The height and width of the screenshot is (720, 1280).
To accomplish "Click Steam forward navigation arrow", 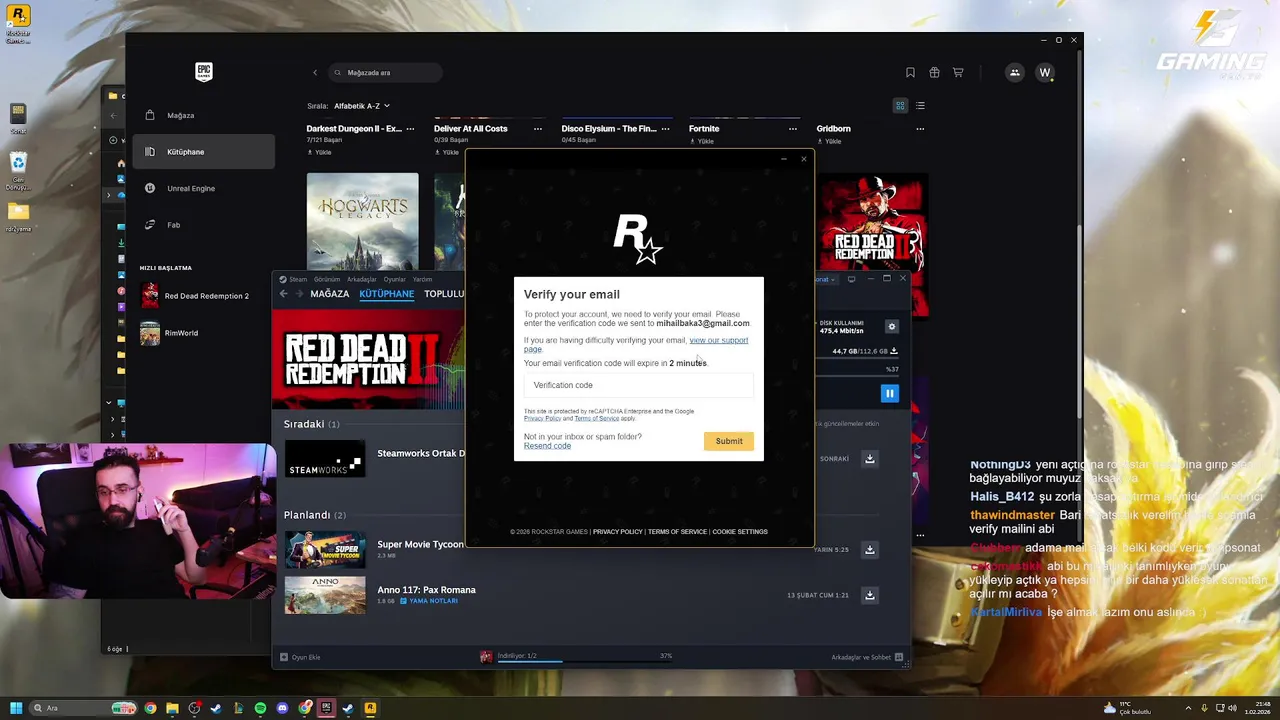I will point(299,294).
